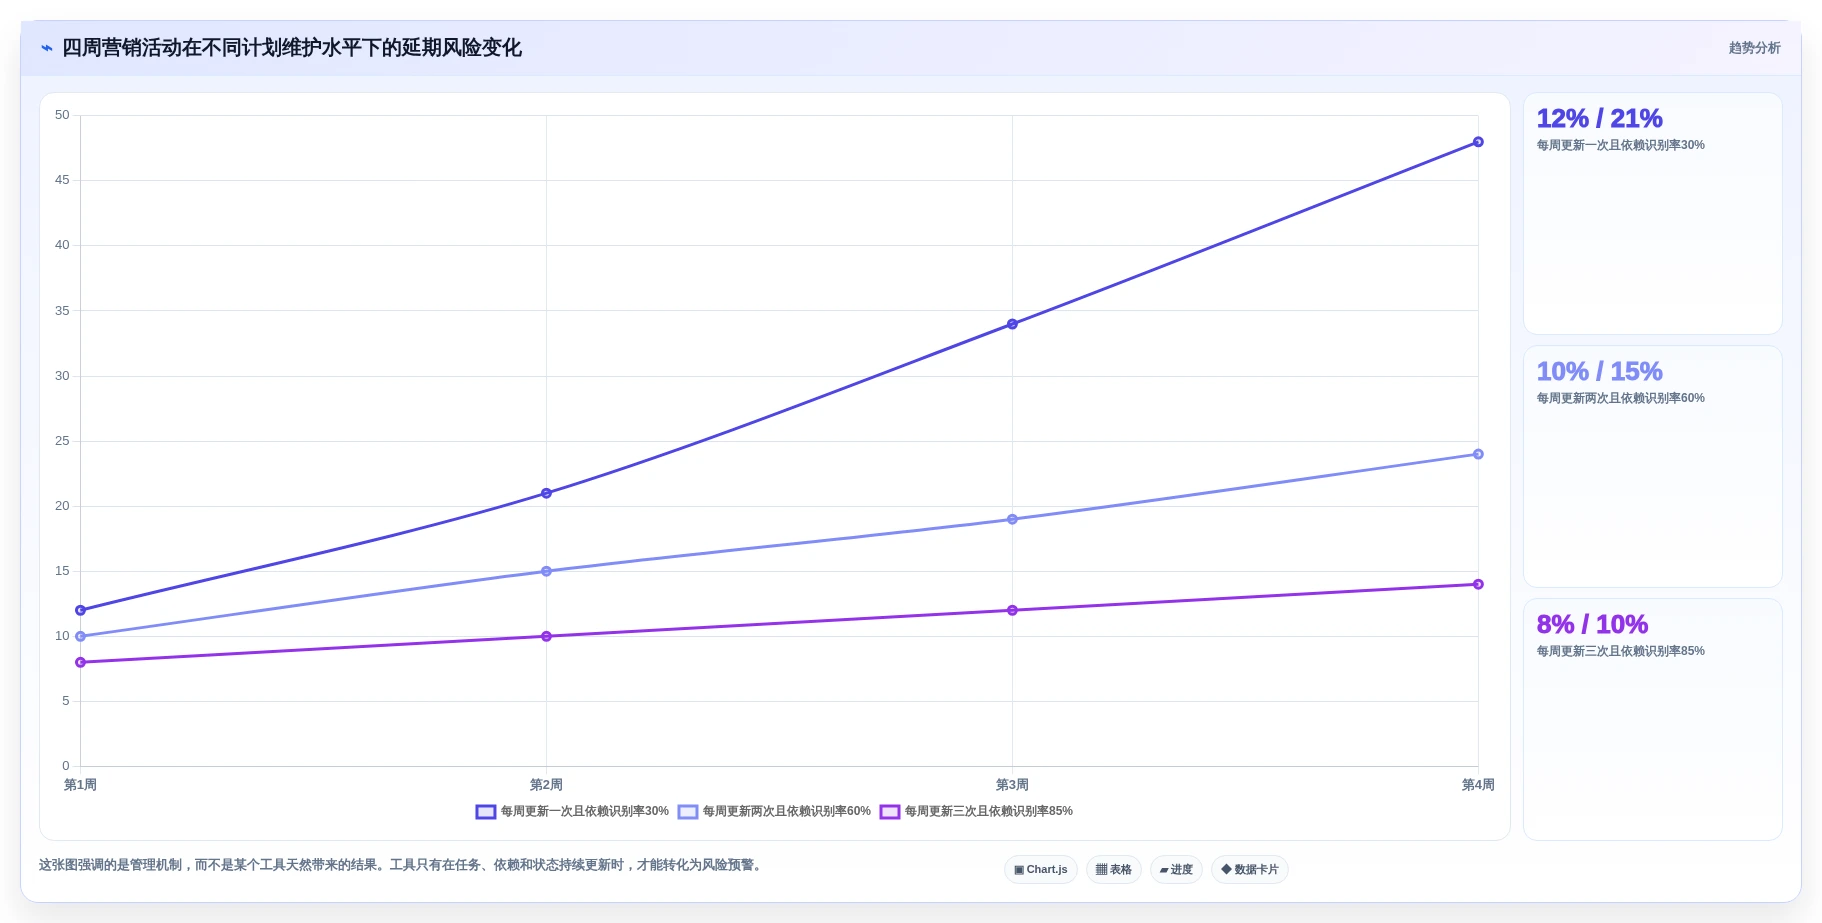
Task: Click the 数据卡片 tag chip
Action: [x=1249, y=869]
